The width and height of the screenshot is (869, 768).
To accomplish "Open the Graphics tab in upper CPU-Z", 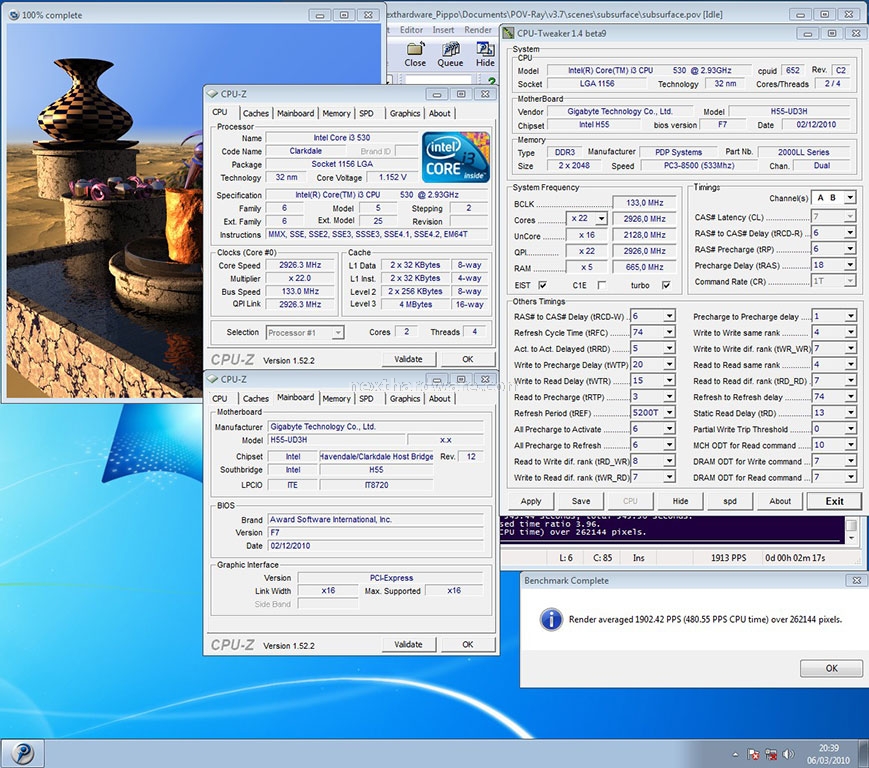I will point(405,113).
